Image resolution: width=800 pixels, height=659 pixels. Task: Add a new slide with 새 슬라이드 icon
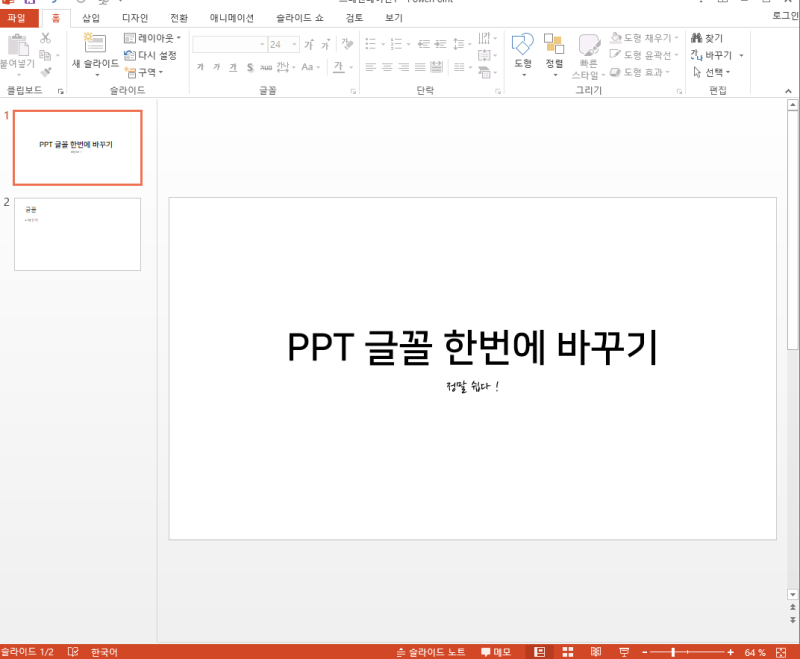(x=95, y=44)
